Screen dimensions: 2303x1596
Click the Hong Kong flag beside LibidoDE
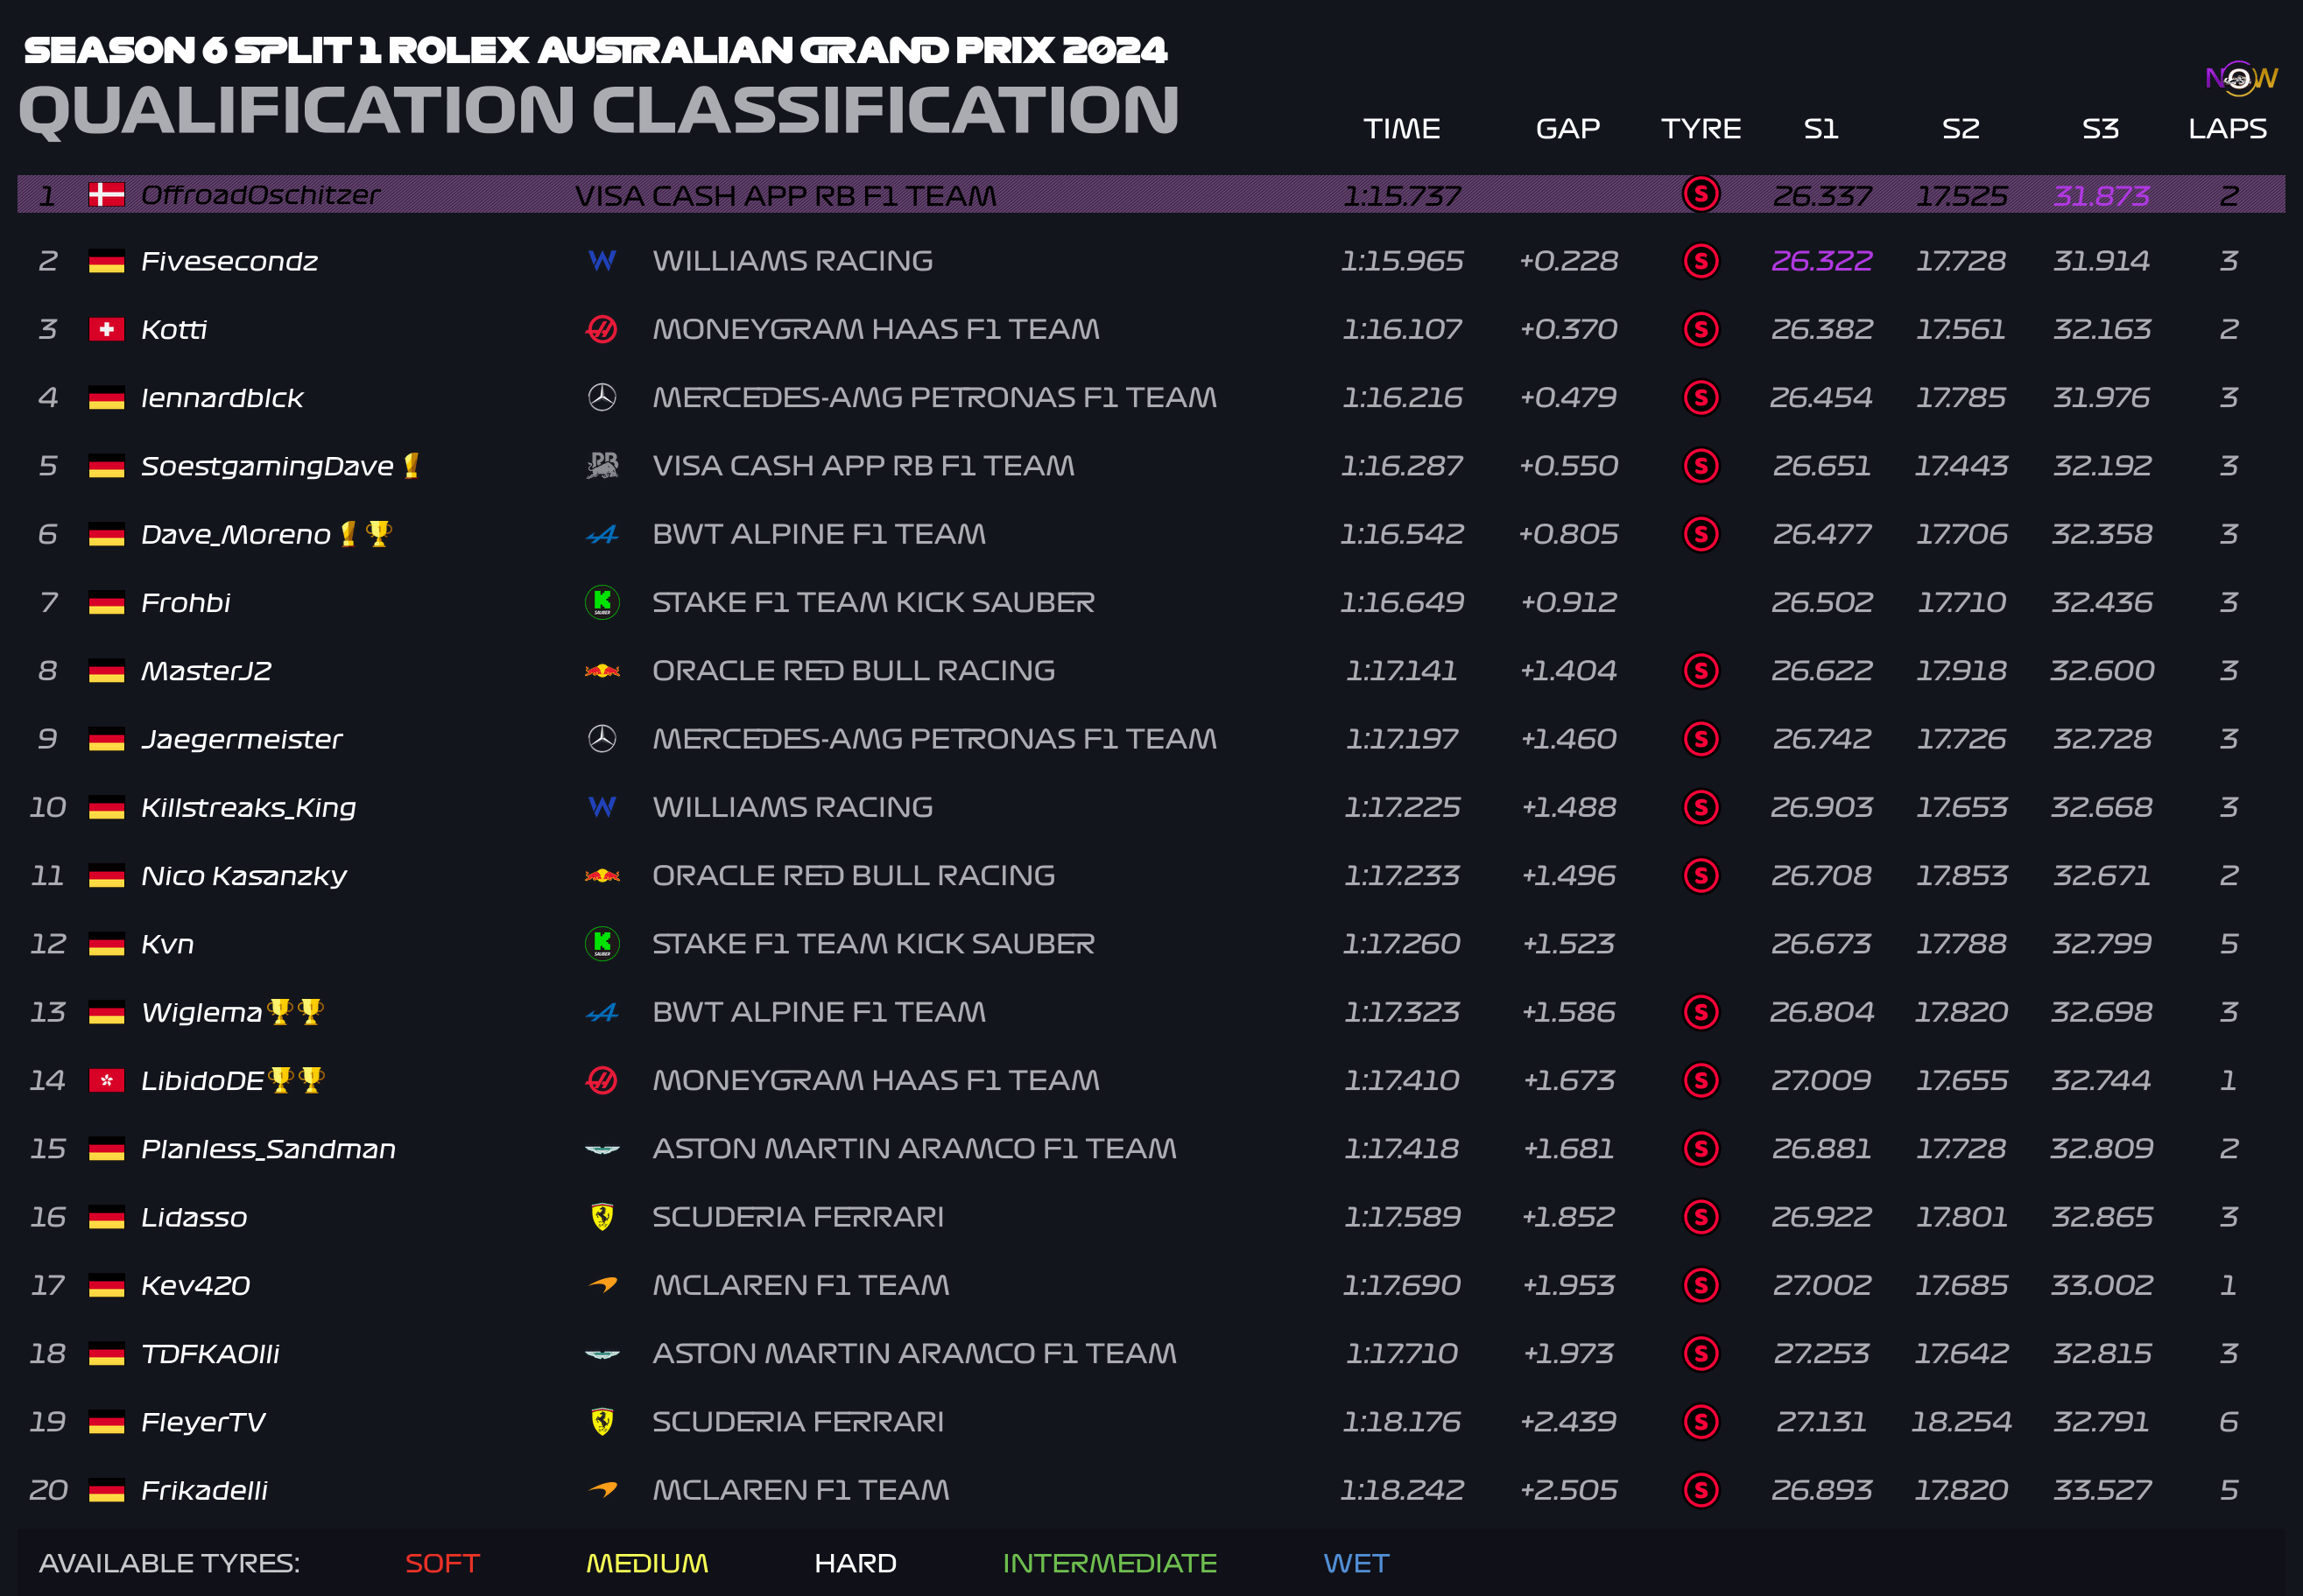(106, 1080)
